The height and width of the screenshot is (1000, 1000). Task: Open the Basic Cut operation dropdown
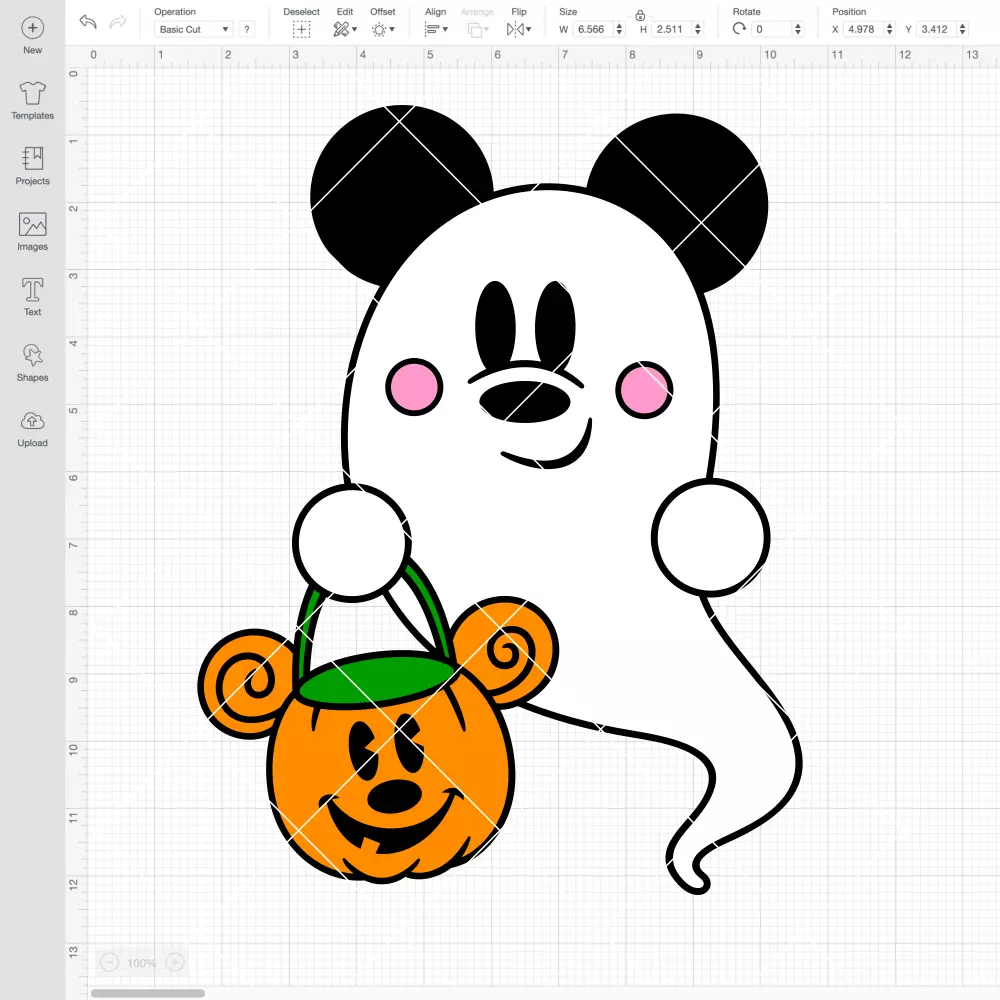click(193, 29)
